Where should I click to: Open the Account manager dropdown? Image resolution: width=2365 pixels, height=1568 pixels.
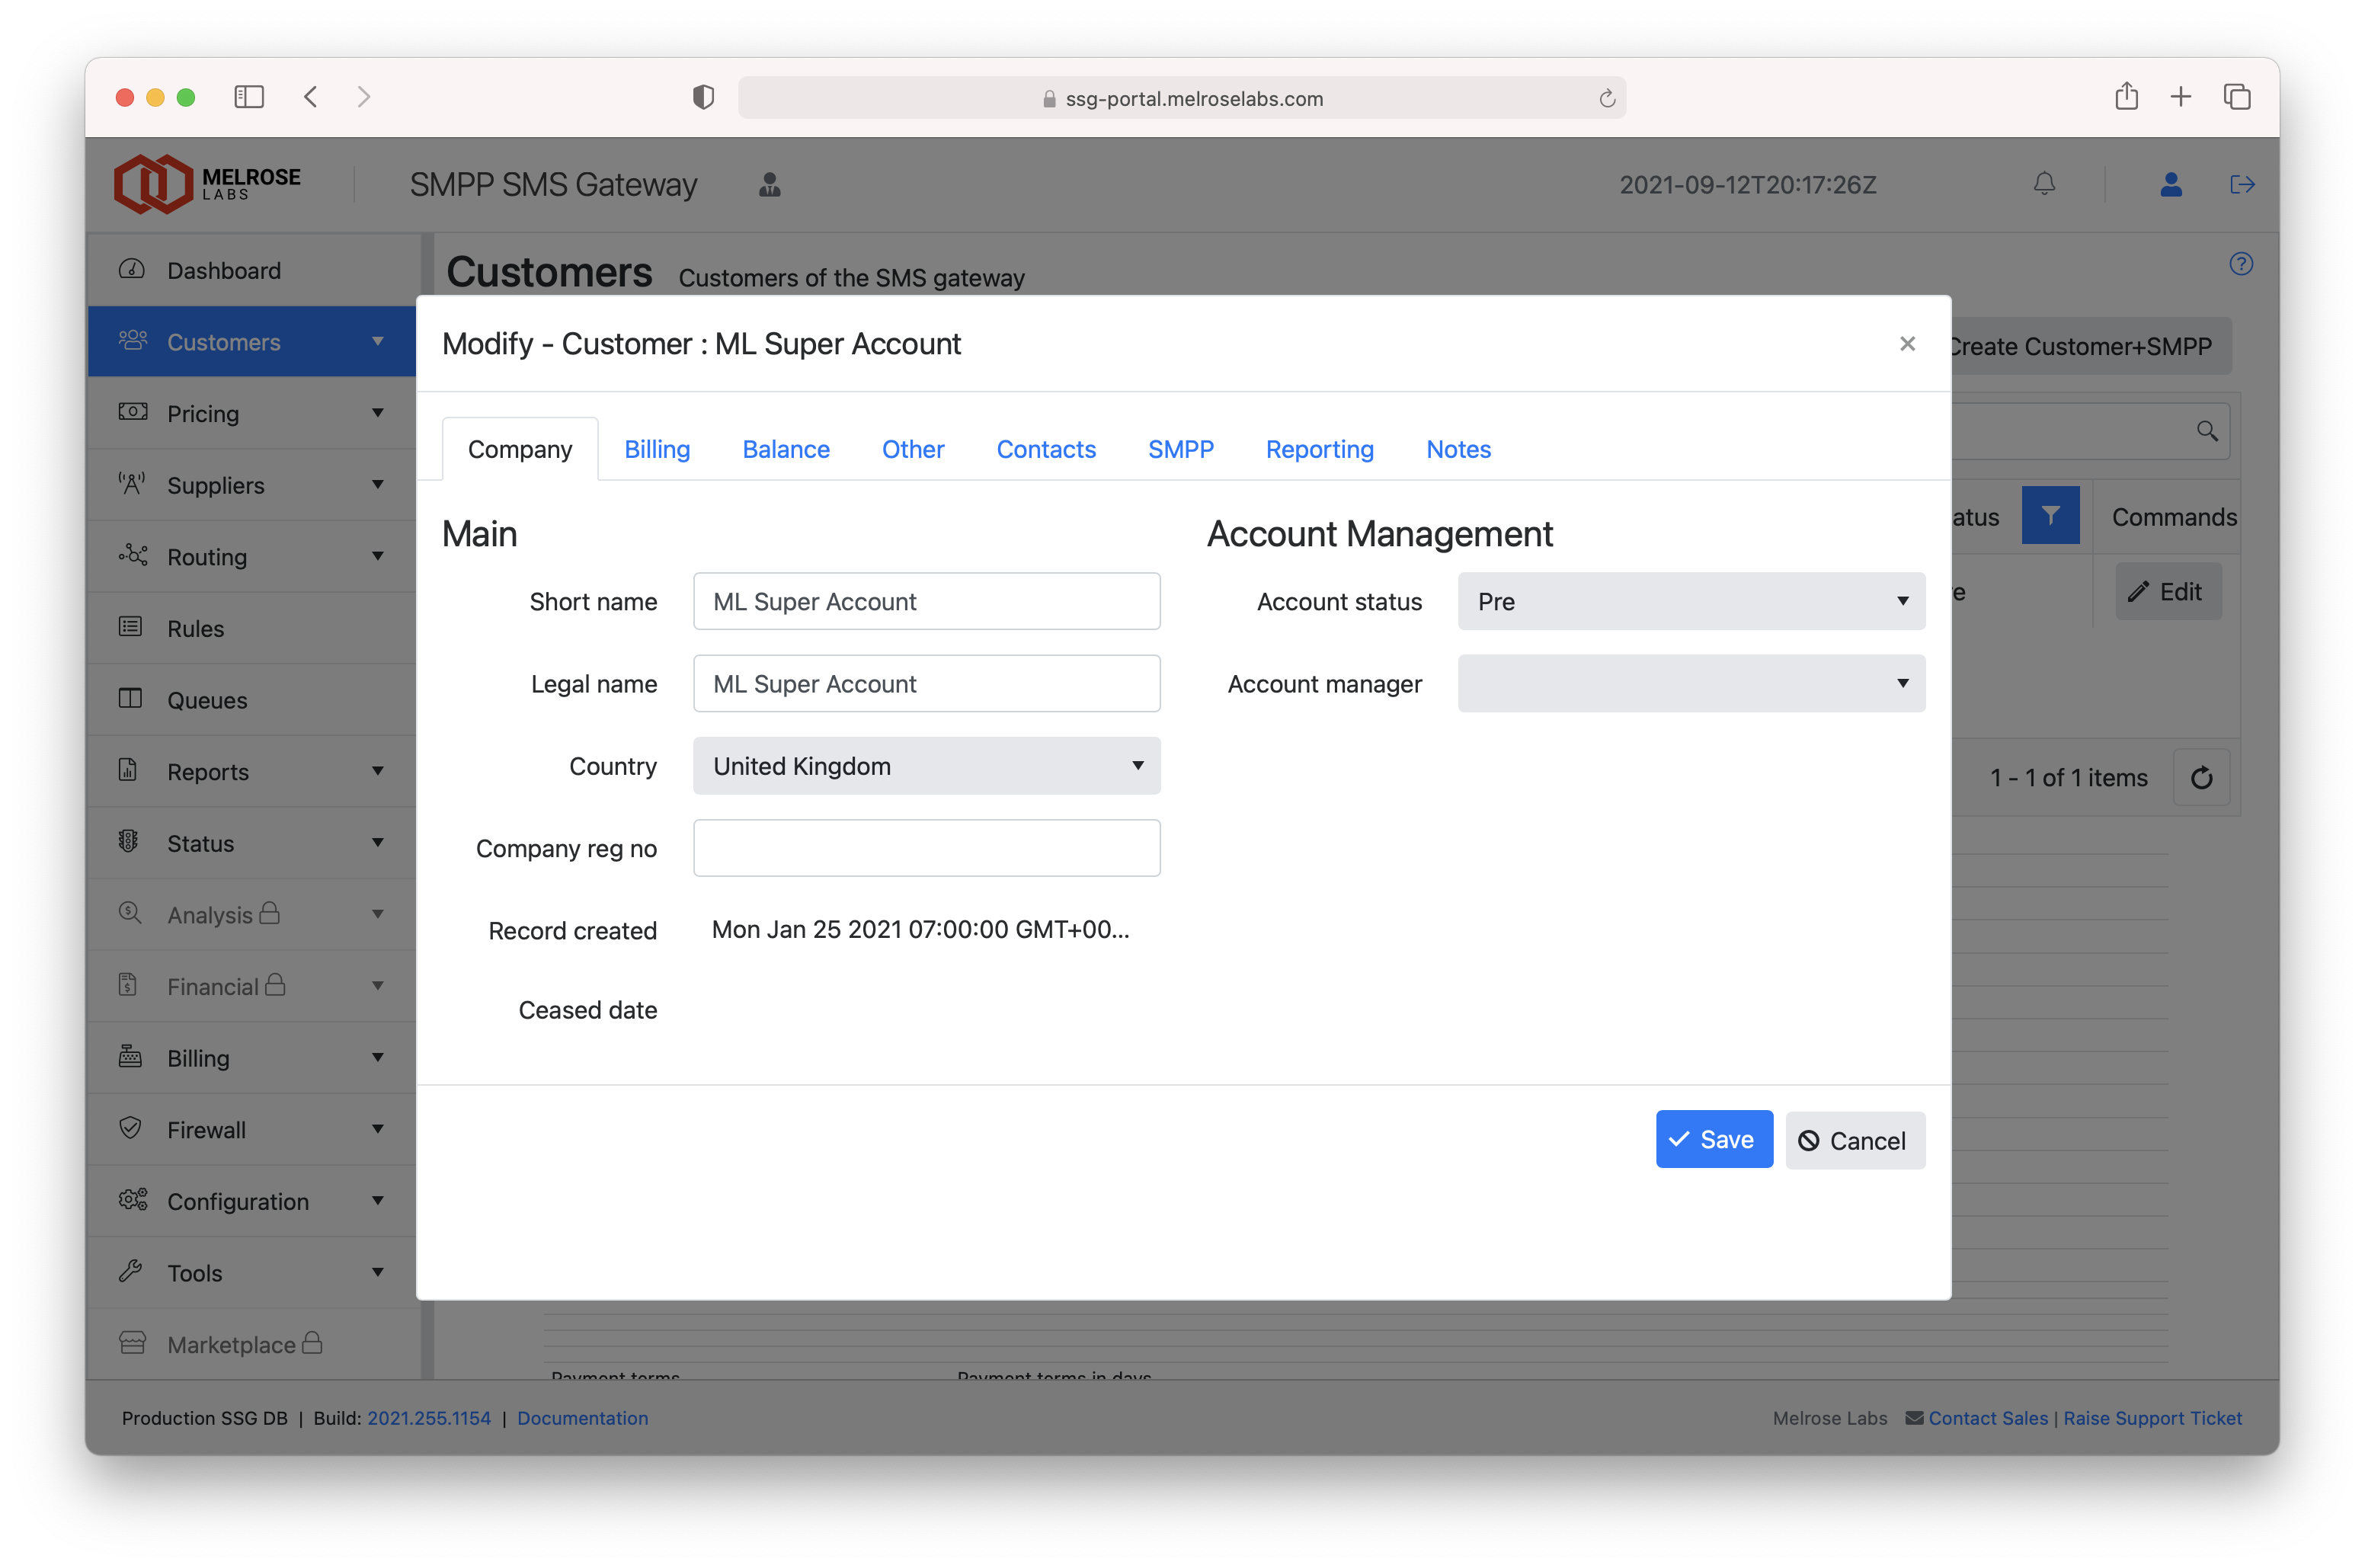[1690, 684]
